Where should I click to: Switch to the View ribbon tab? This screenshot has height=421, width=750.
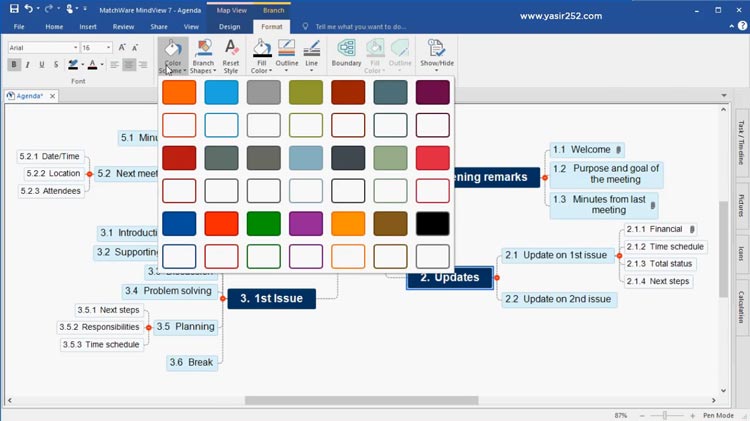pos(191,27)
